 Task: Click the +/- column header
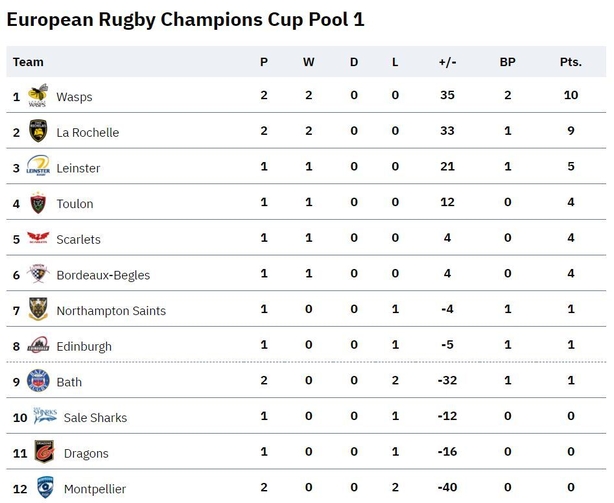[x=447, y=62]
